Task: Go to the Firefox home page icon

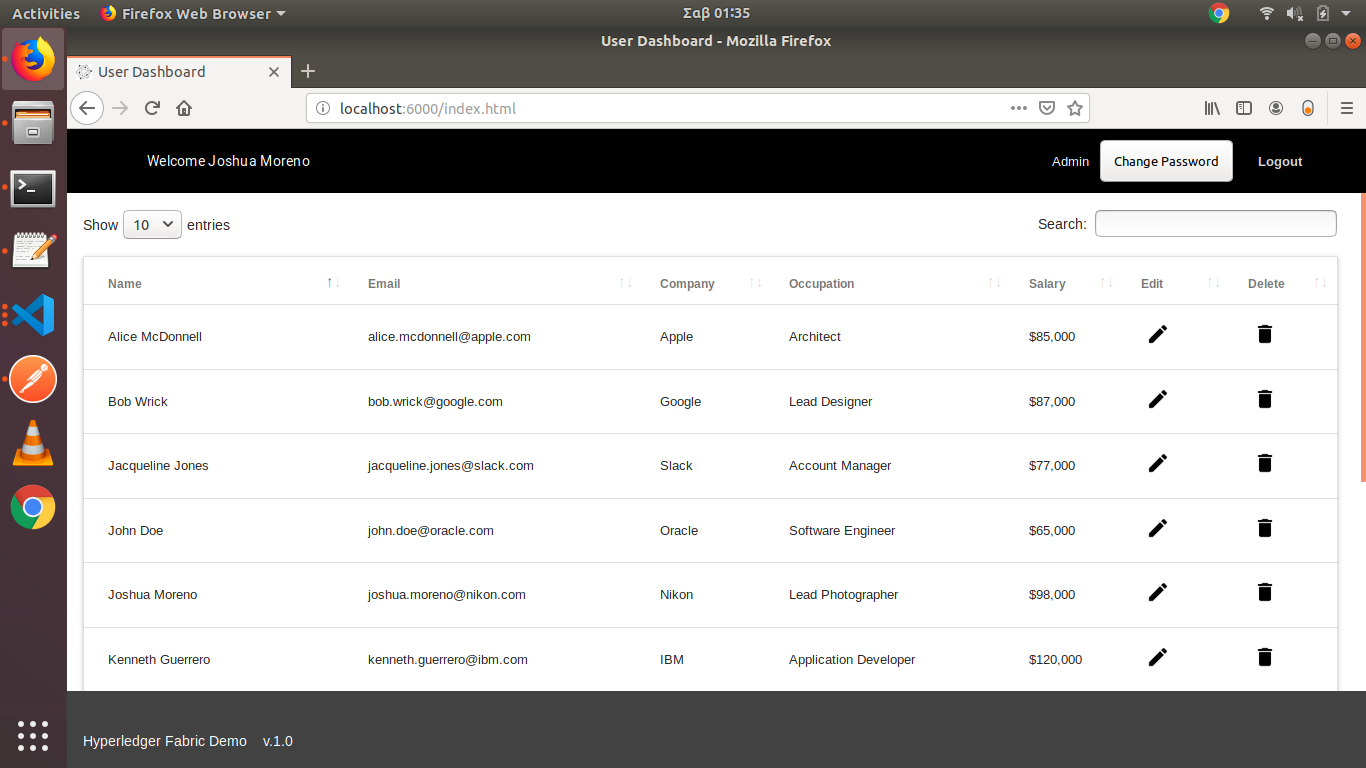Action: pos(184,108)
